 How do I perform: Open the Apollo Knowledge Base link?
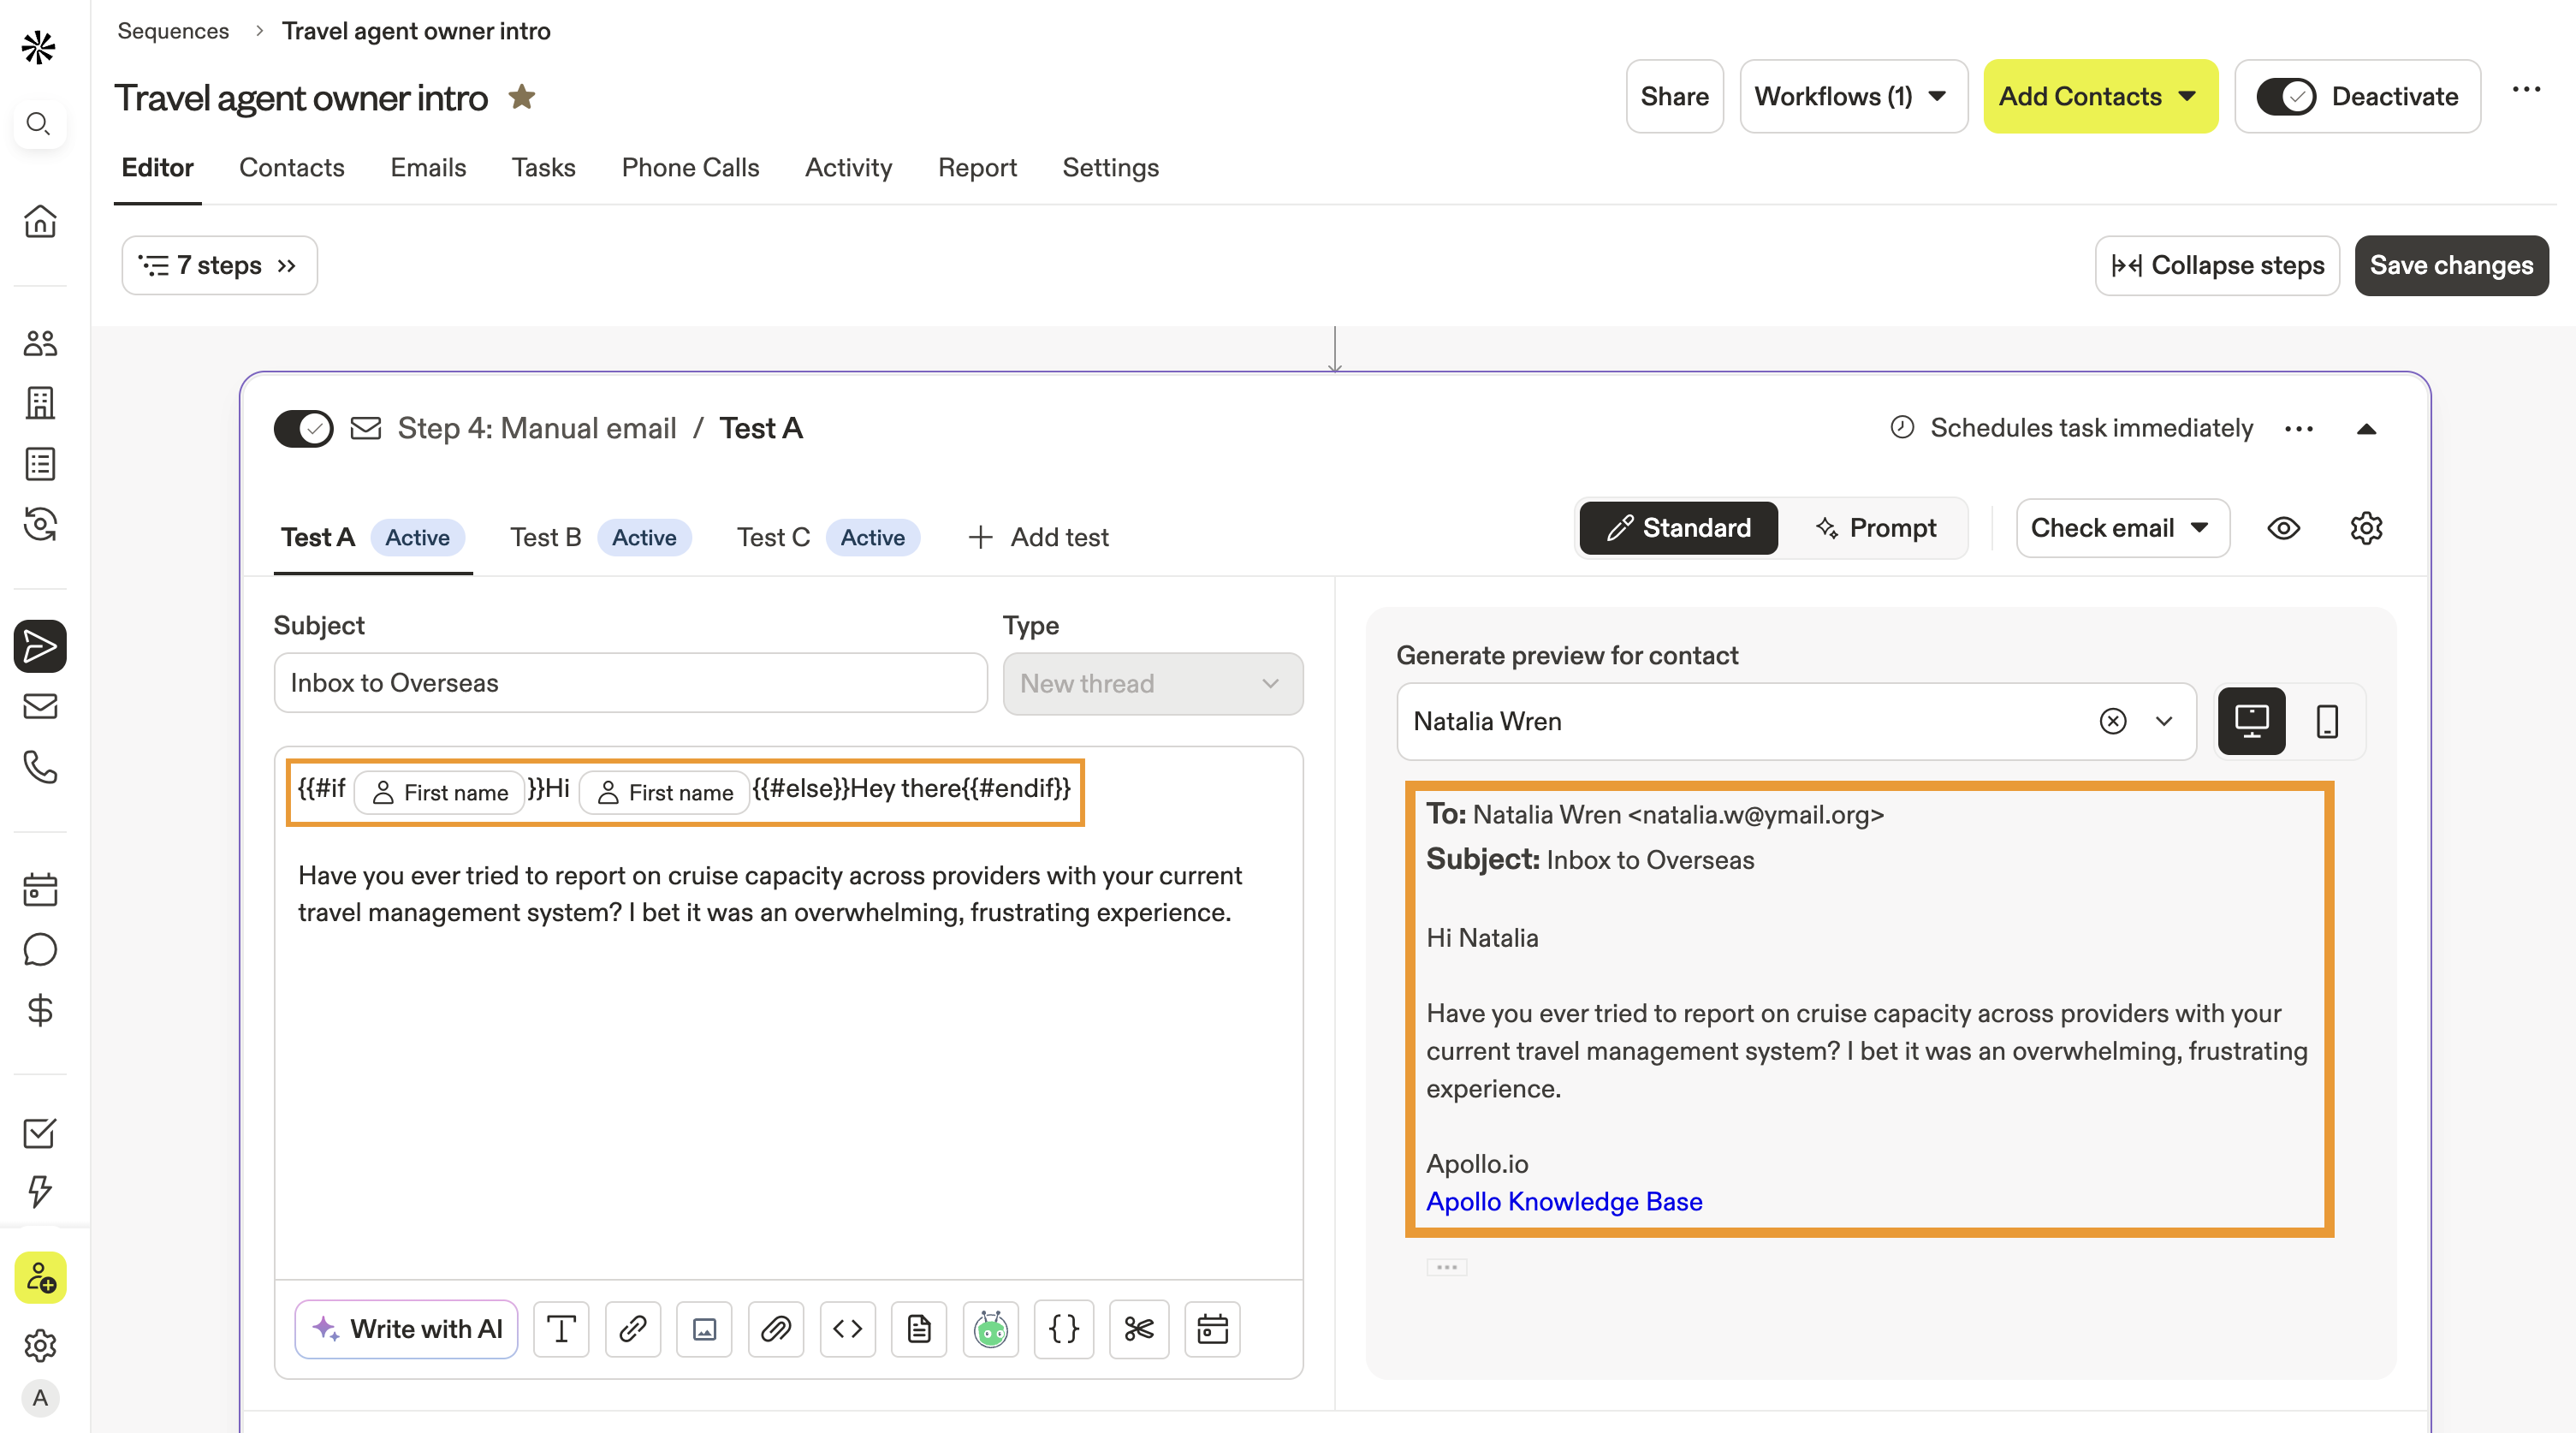1563,1201
